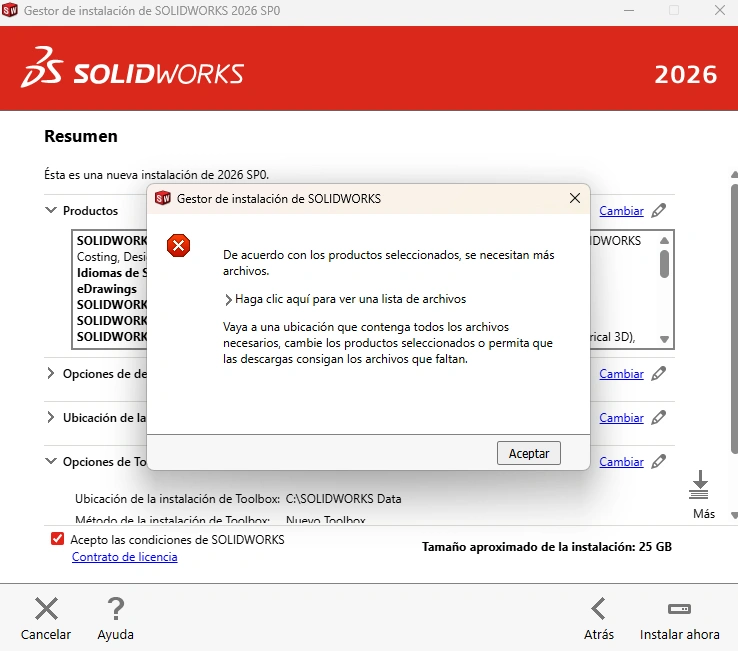Close the main installer window
This screenshot has height=651, width=738.
click(x=720, y=10)
